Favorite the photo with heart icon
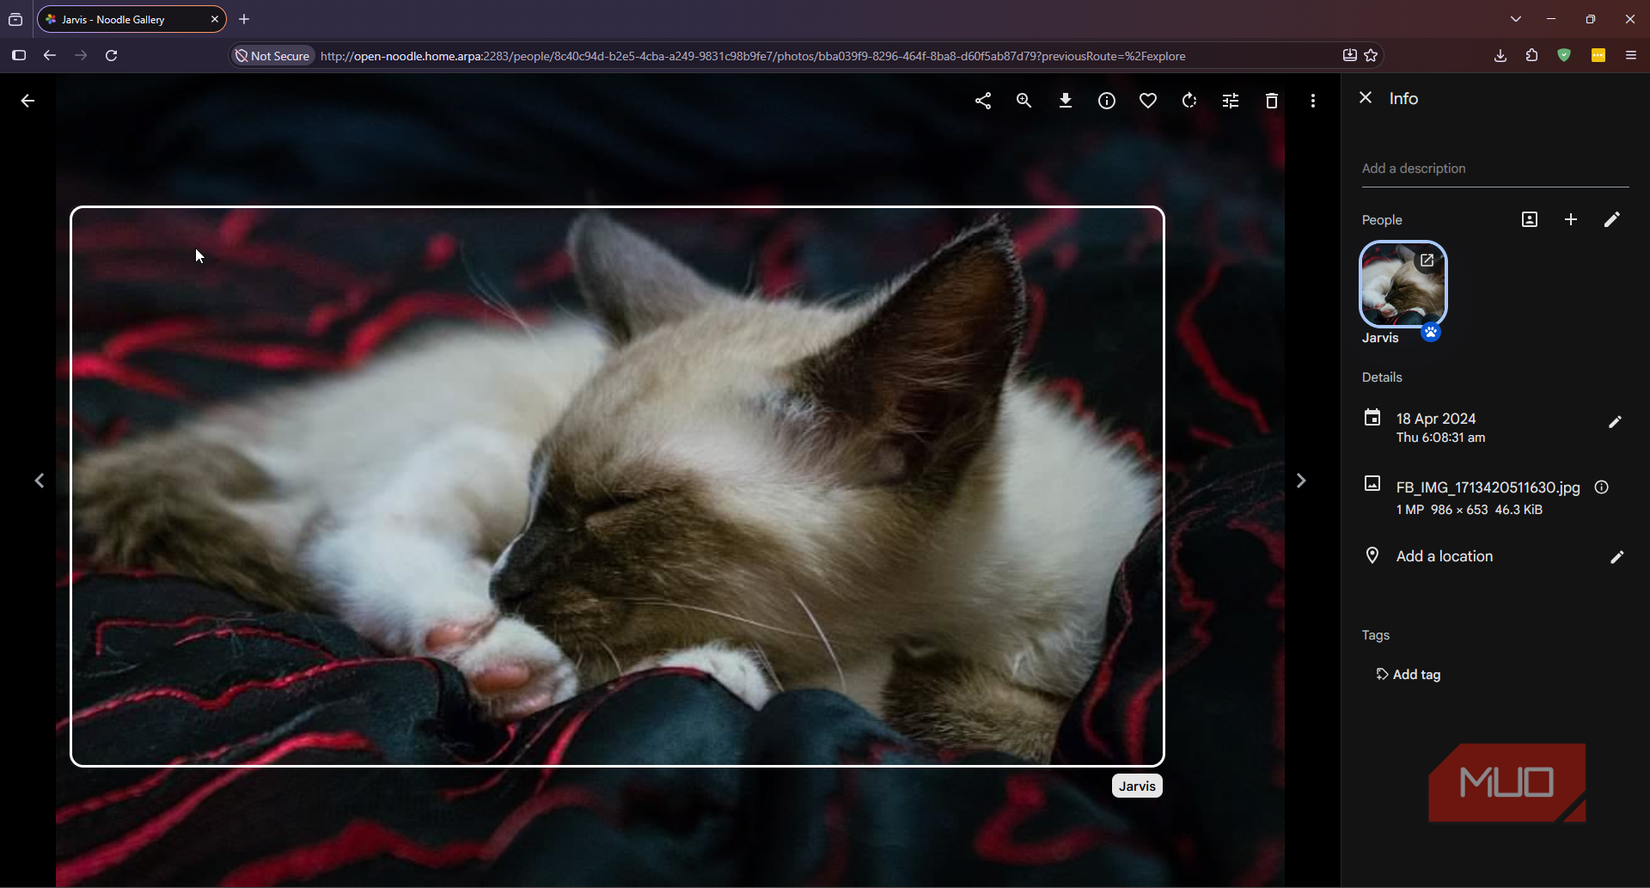 1148,101
